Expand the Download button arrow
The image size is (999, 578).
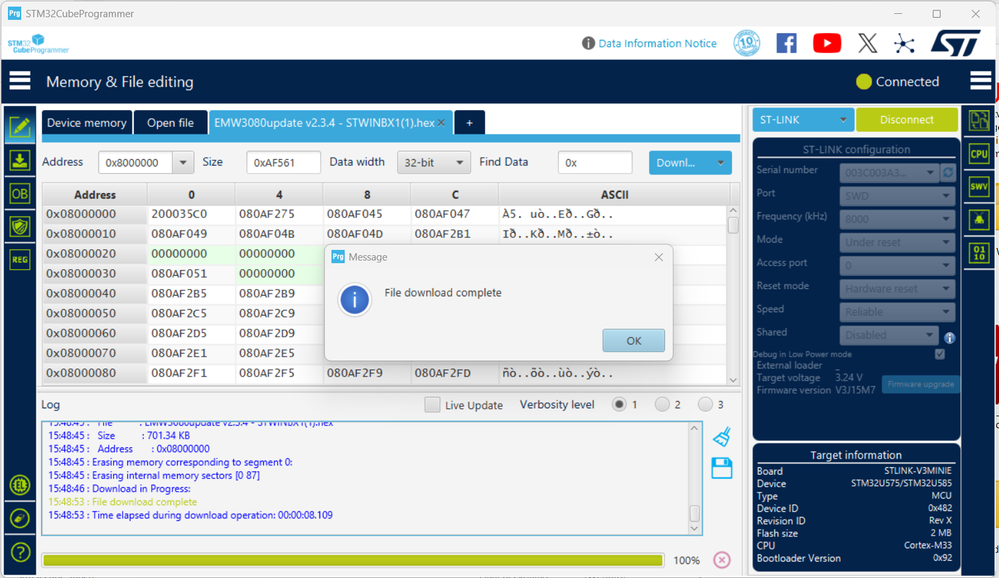point(721,163)
